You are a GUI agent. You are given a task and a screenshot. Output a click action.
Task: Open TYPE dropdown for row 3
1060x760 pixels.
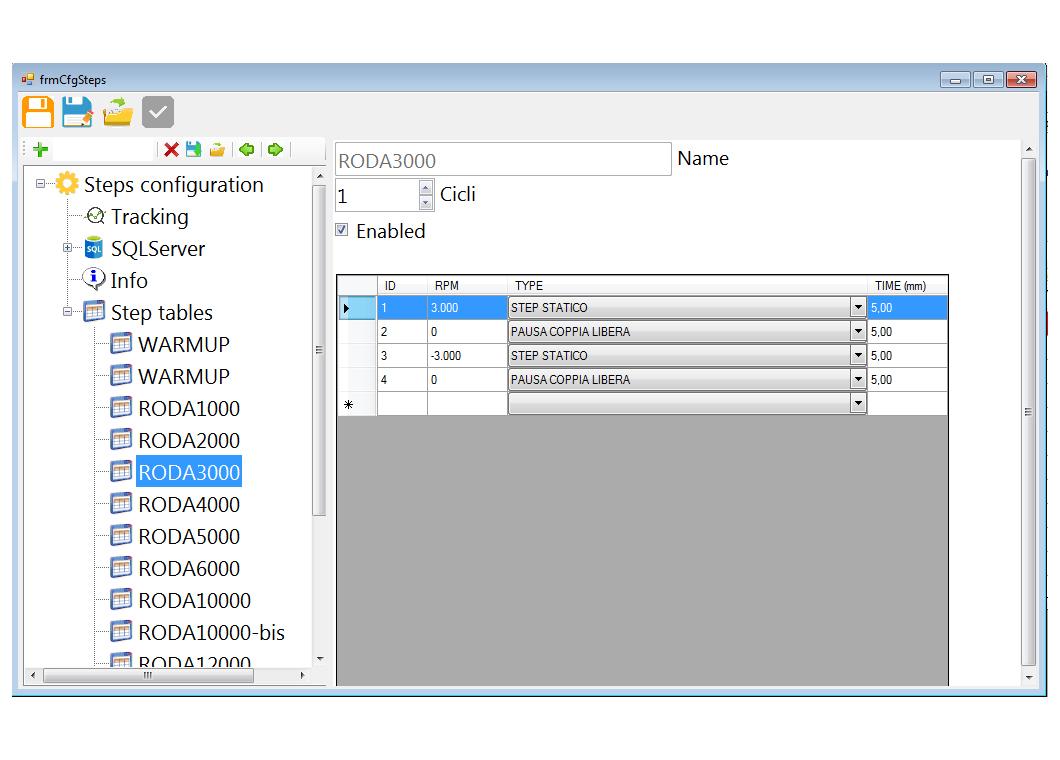coord(857,356)
